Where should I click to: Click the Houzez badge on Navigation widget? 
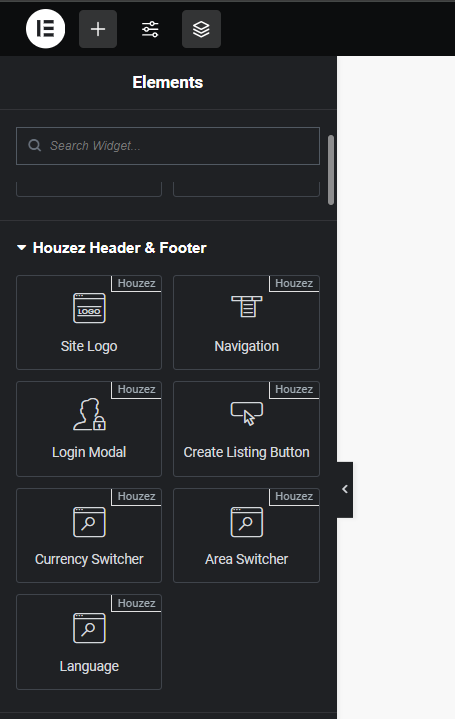294,283
